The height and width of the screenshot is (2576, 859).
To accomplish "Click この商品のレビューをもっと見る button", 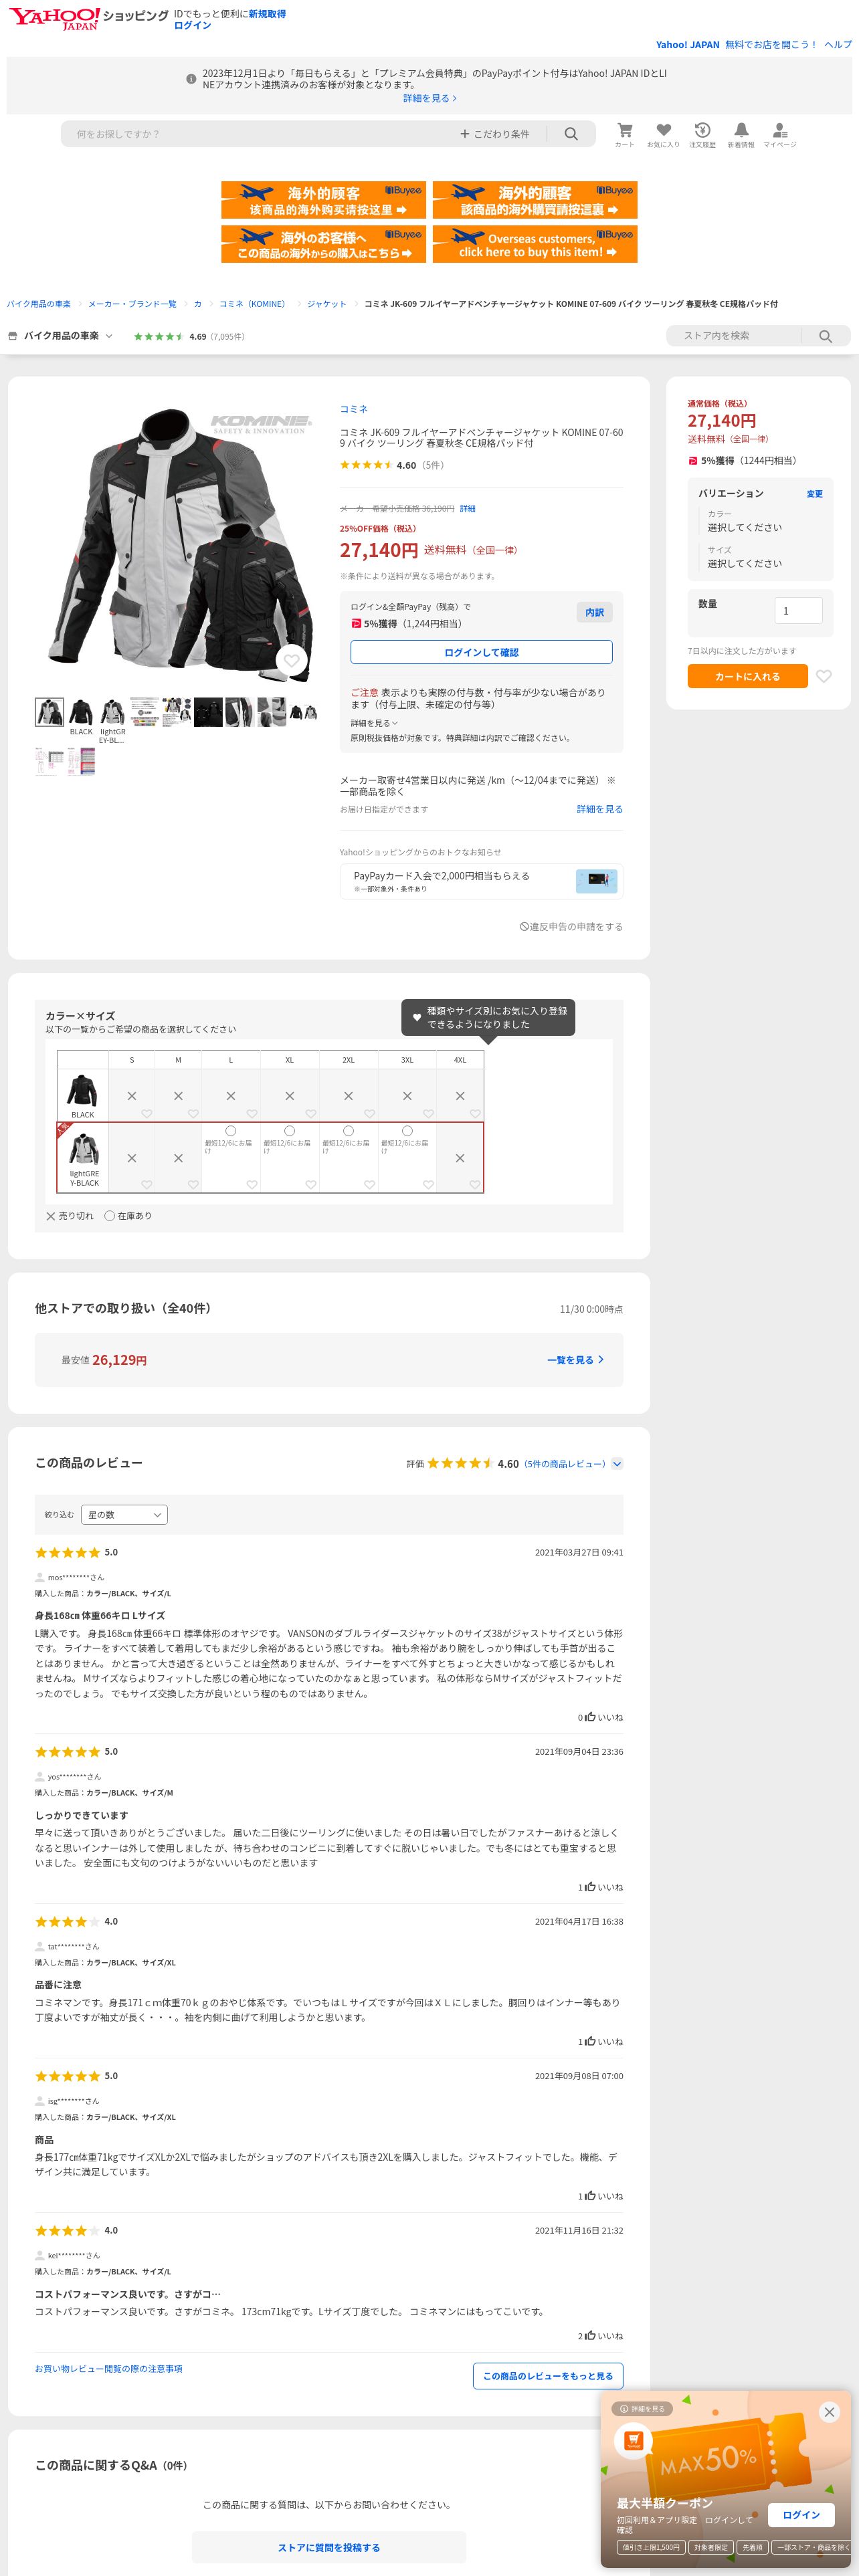I will pos(548,2376).
